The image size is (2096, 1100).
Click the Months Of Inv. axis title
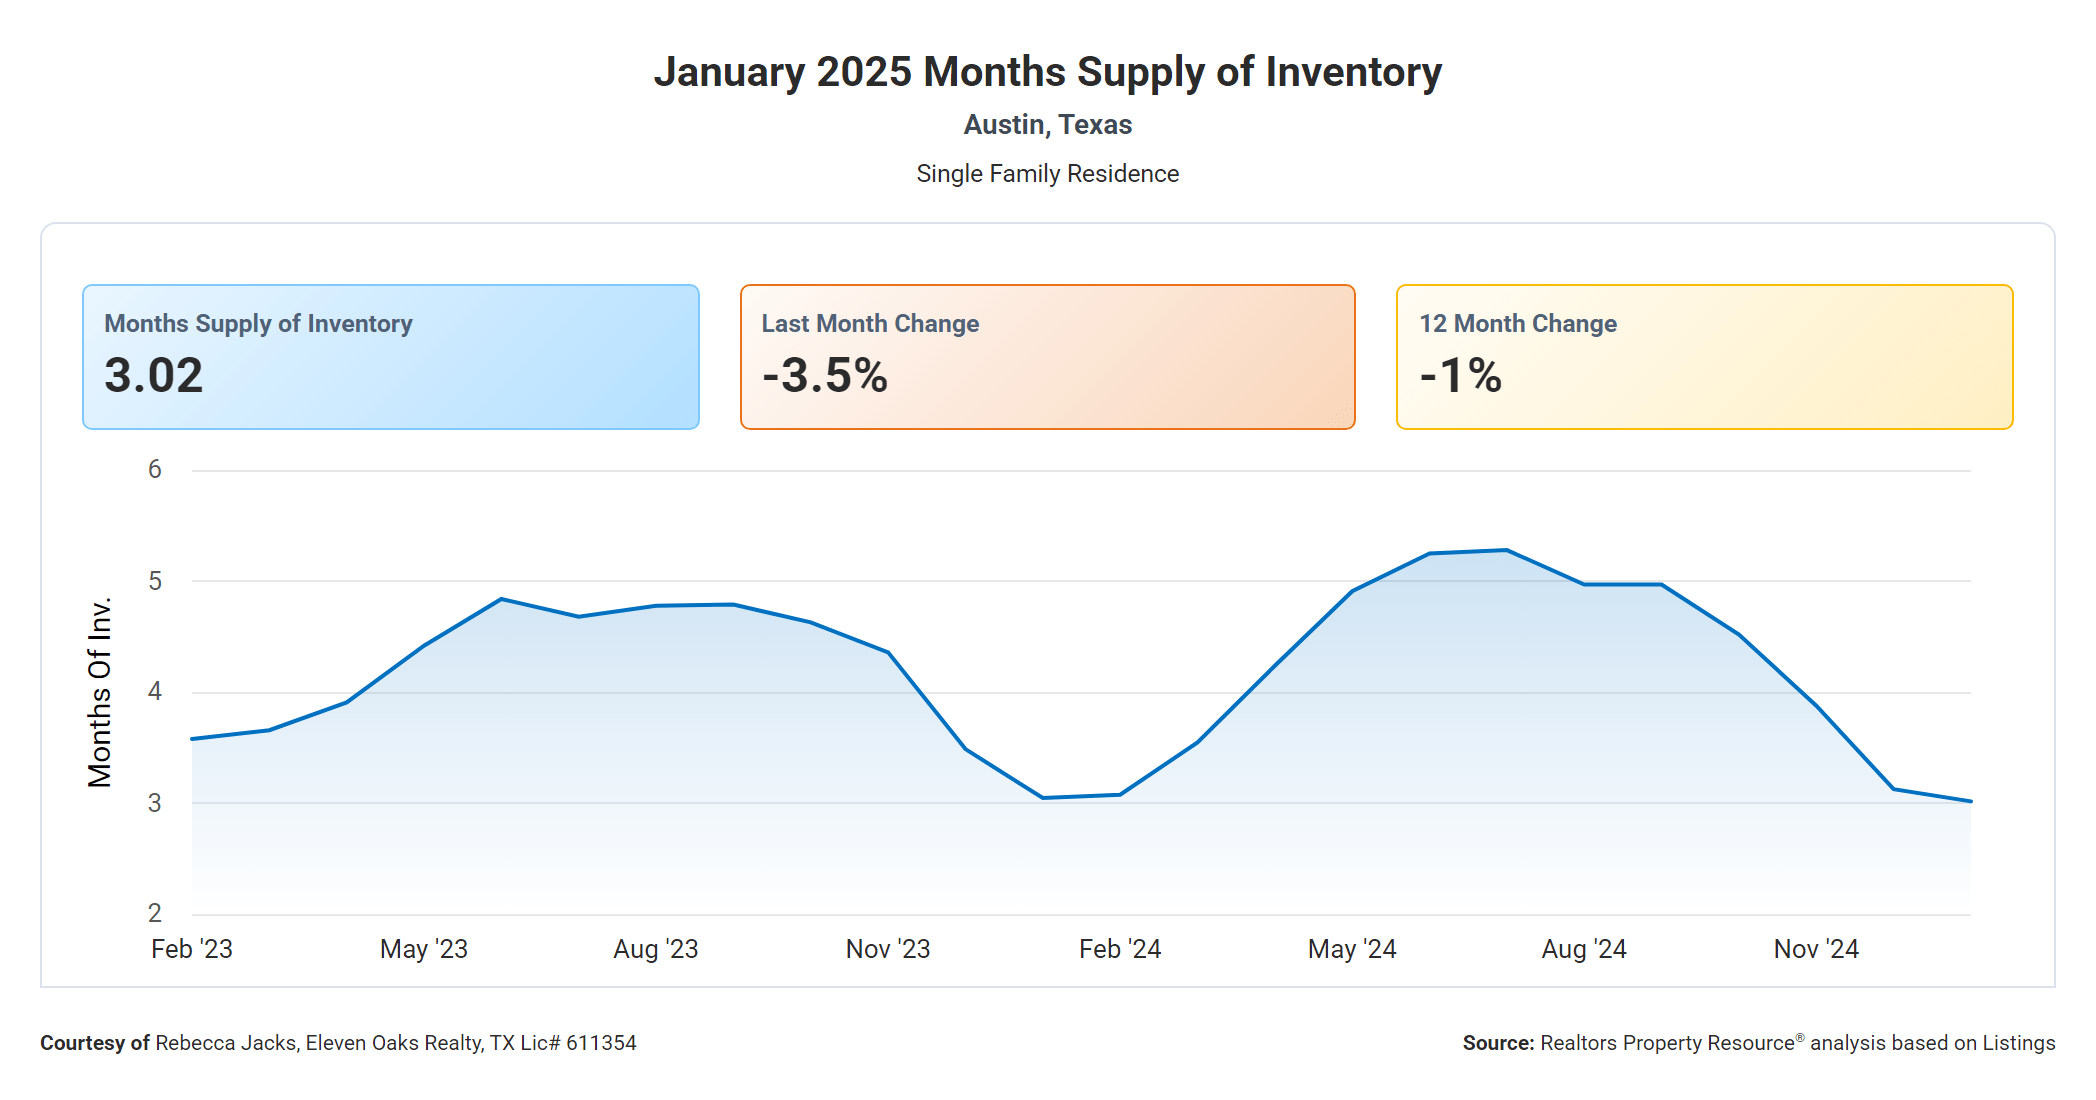[100, 692]
